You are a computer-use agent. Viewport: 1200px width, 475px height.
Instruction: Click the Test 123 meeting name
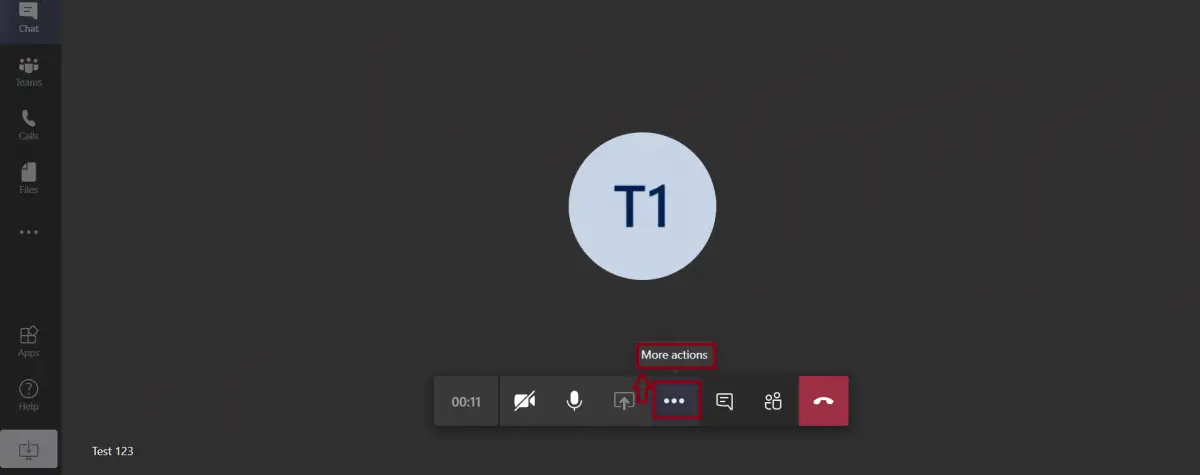coord(112,451)
